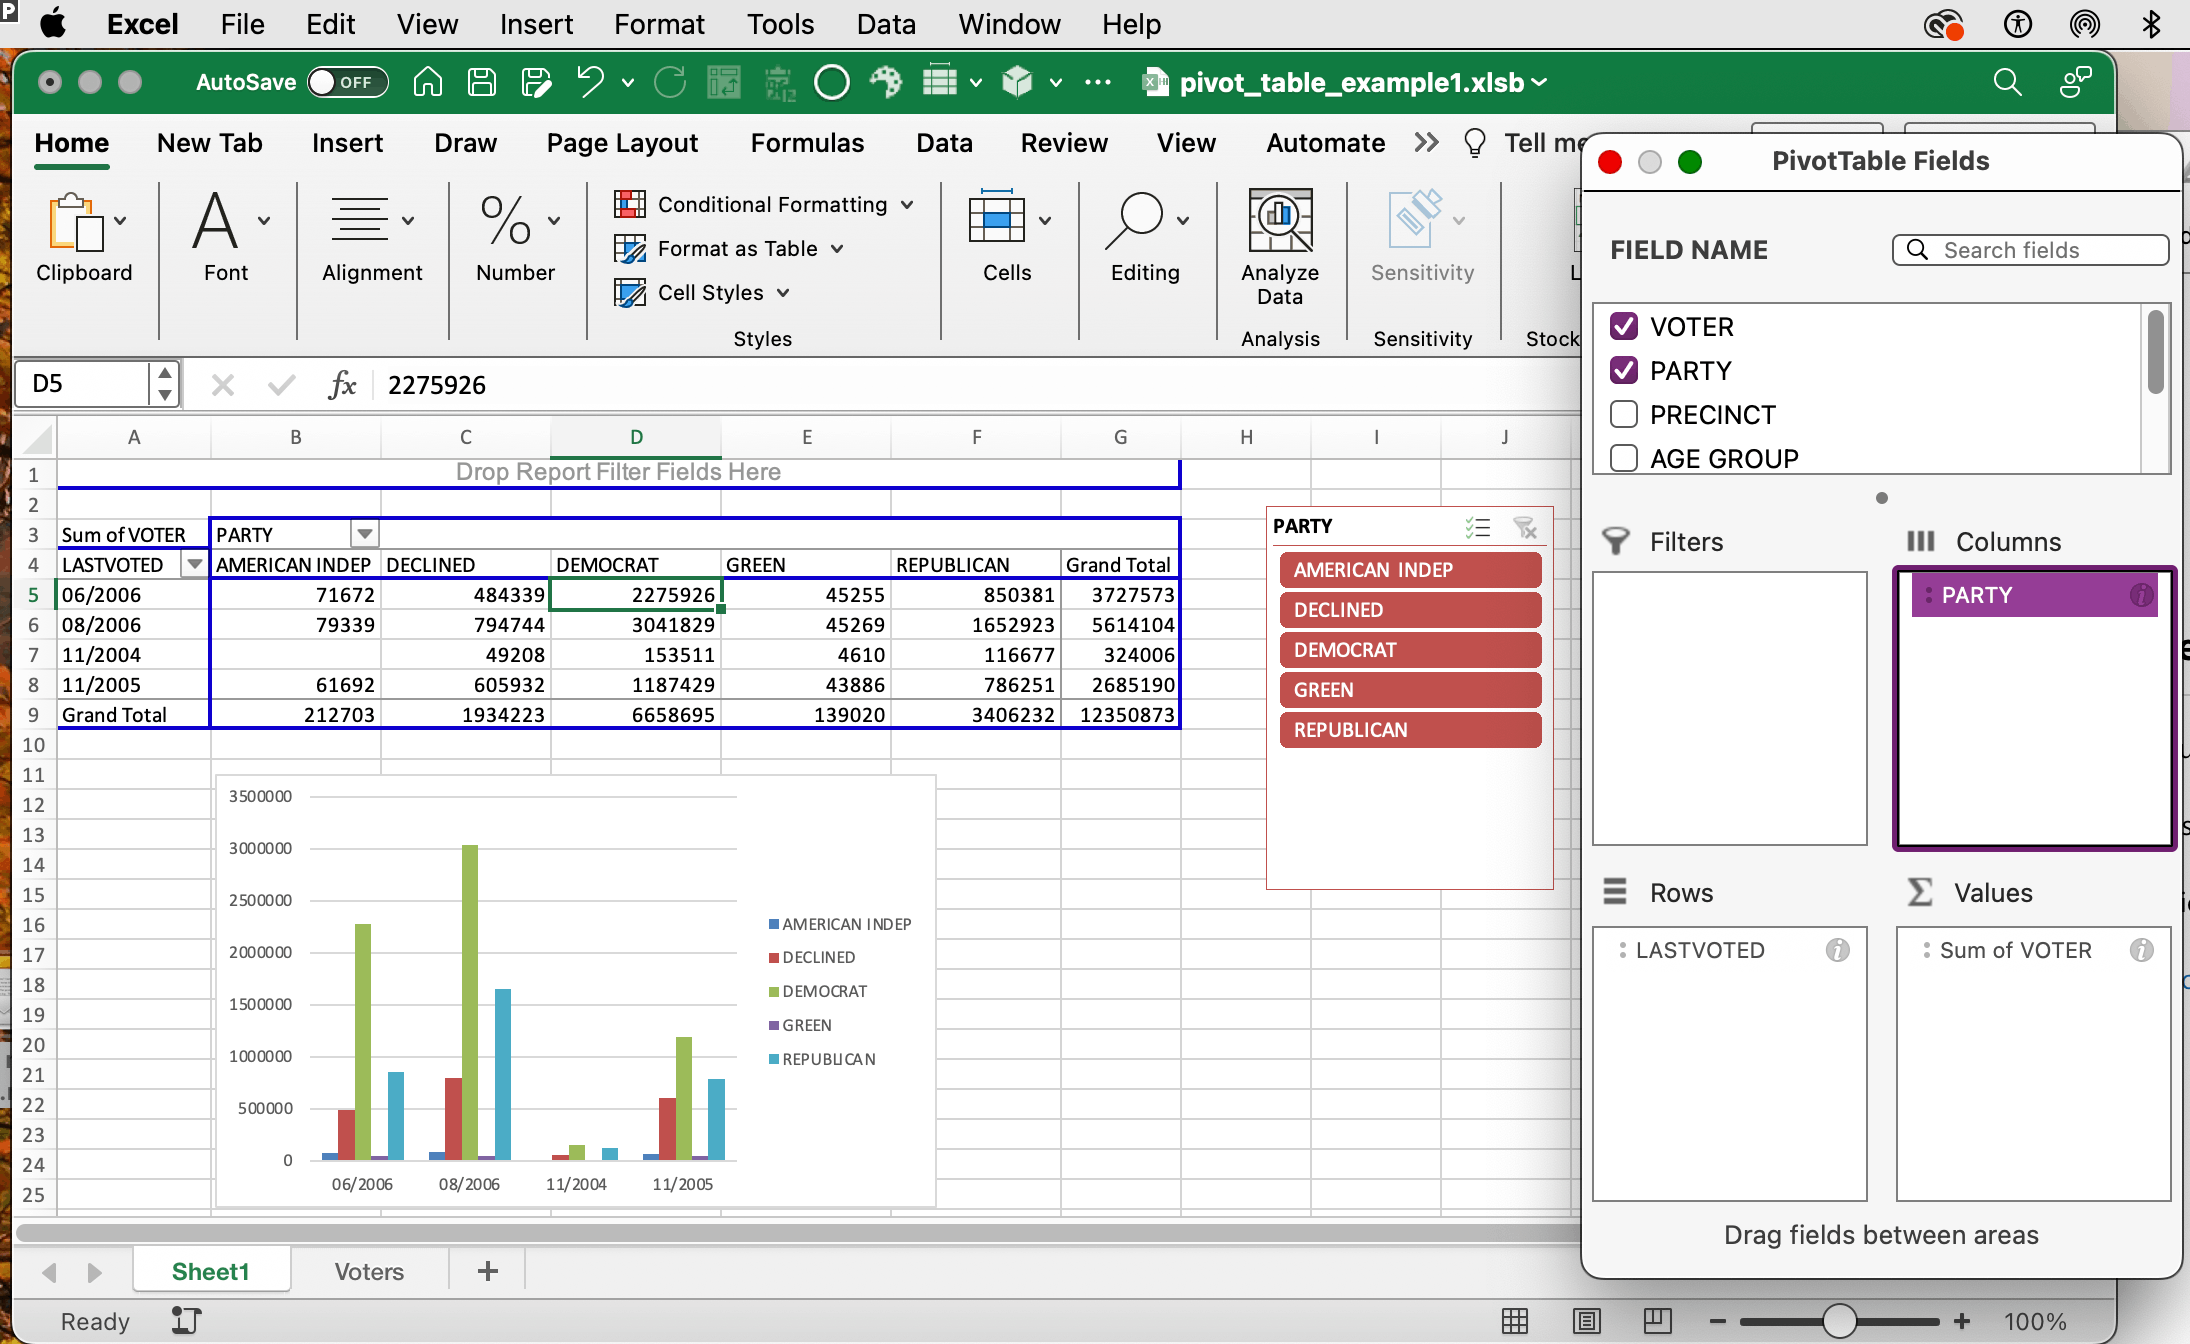
Task: Switch to Normal view icon in status bar
Action: pyautogui.click(x=1515, y=1321)
